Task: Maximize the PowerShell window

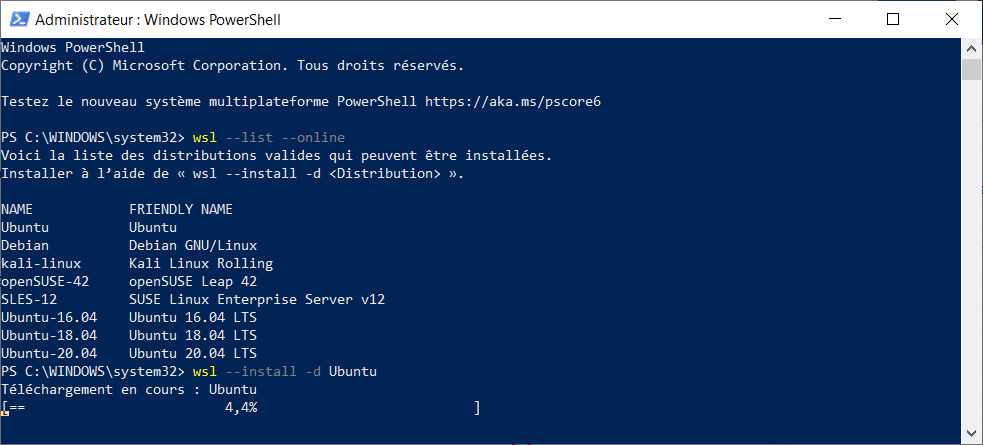Action: point(893,19)
